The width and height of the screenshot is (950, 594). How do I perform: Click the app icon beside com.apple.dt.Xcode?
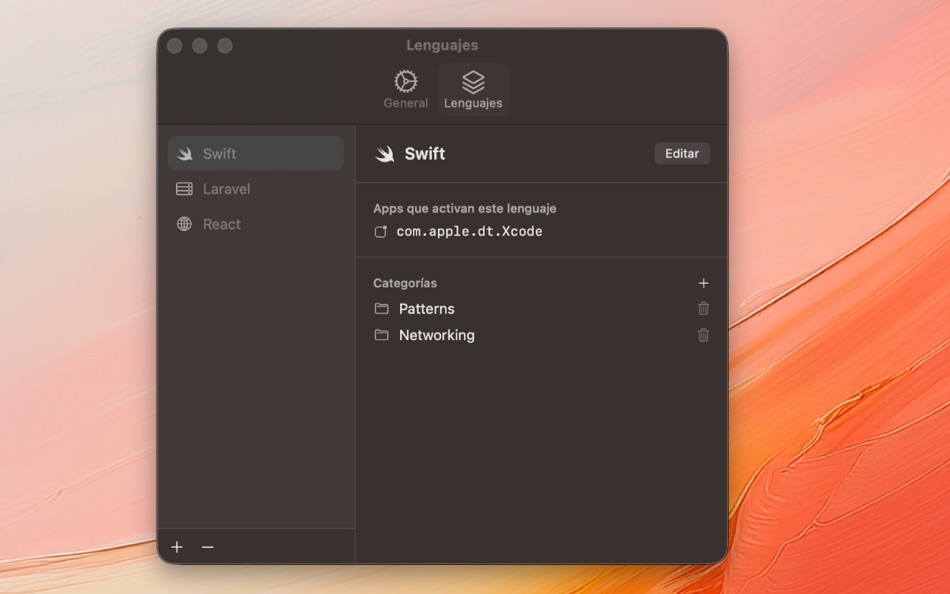coord(383,231)
